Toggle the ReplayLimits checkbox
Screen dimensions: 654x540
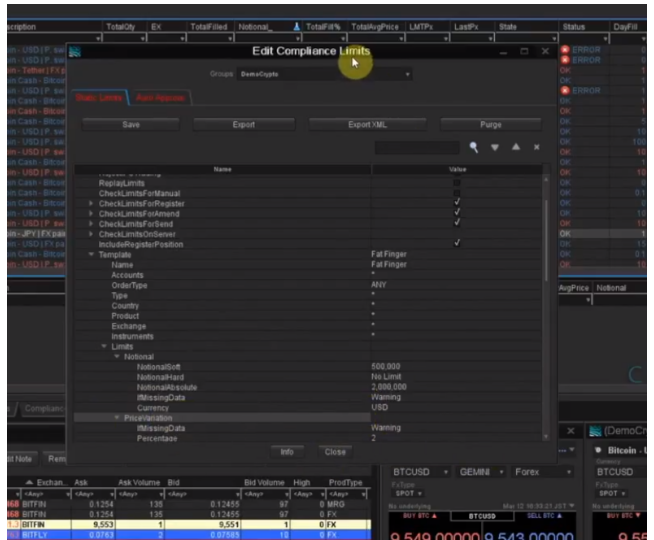coord(457,183)
